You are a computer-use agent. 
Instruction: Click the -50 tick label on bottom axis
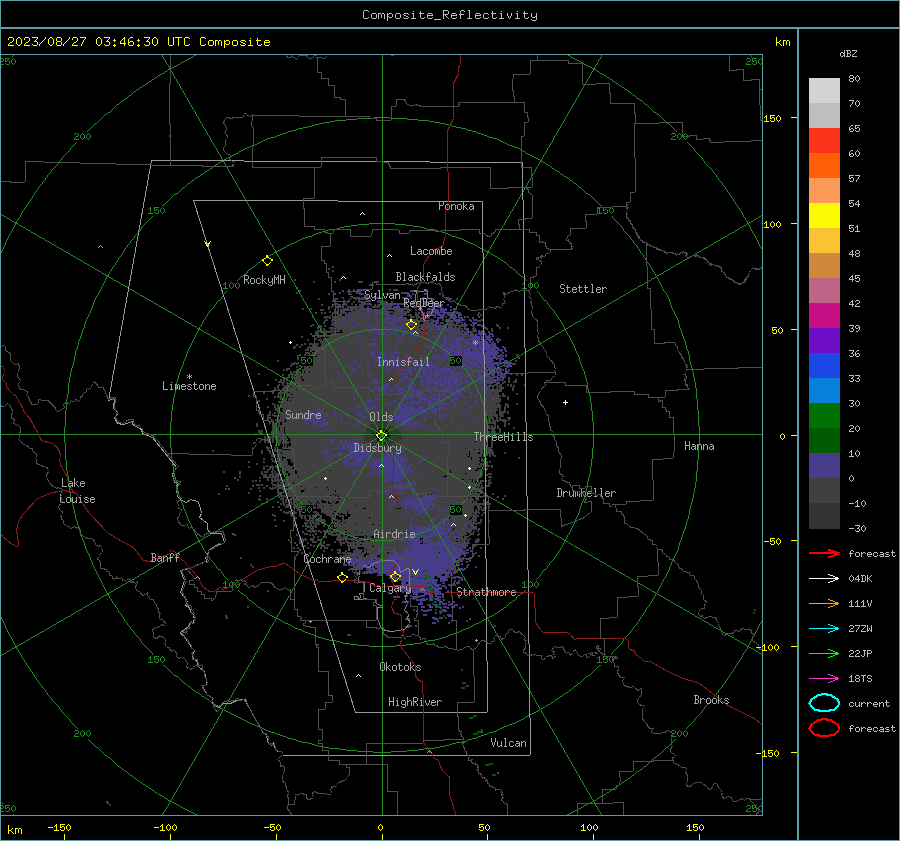point(272,827)
